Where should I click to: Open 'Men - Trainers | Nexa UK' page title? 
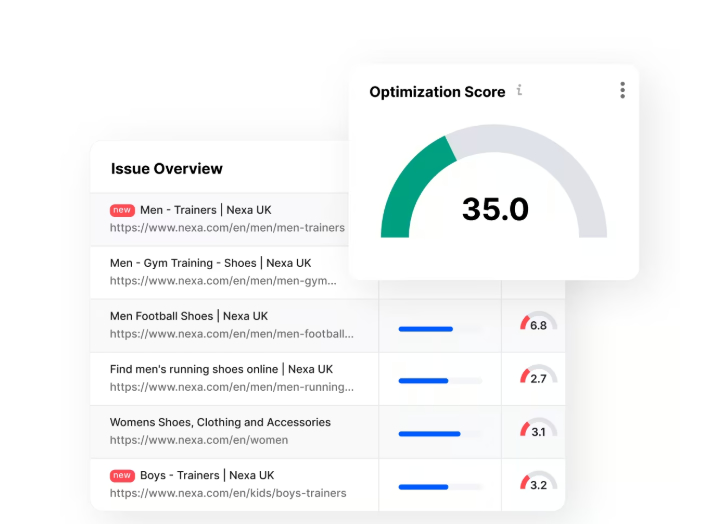pos(205,210)
